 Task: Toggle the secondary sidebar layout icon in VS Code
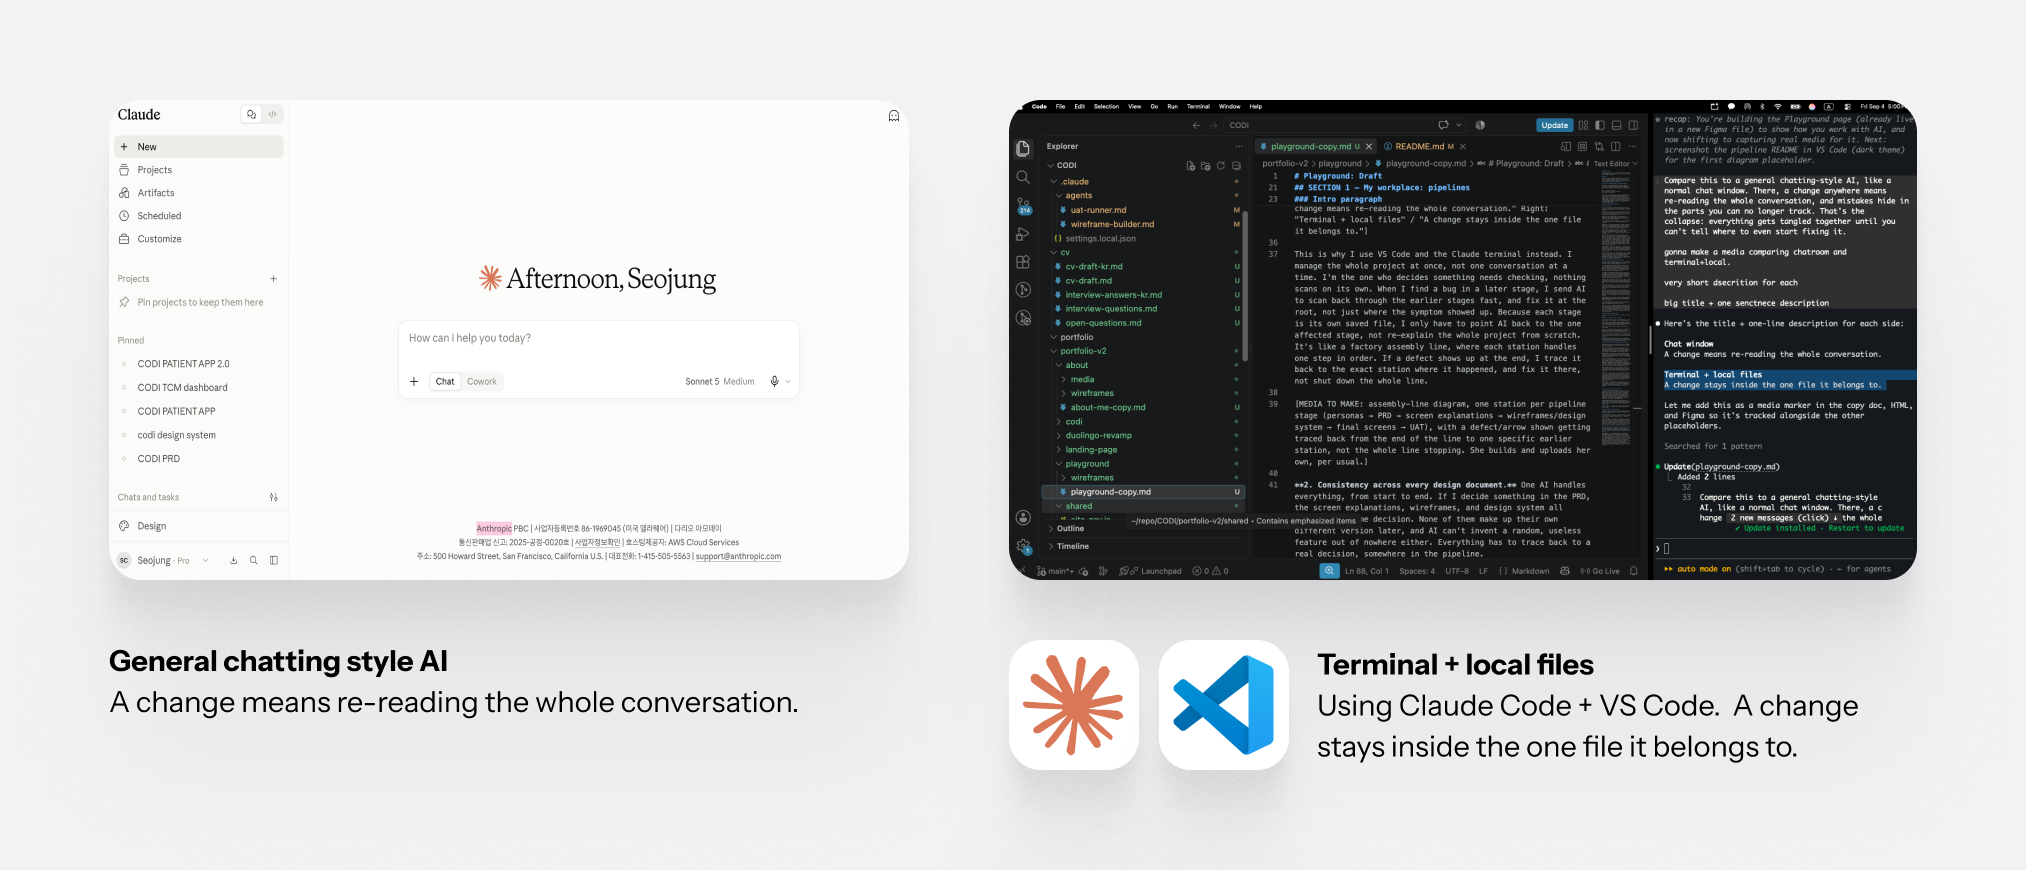[1633, 125]
